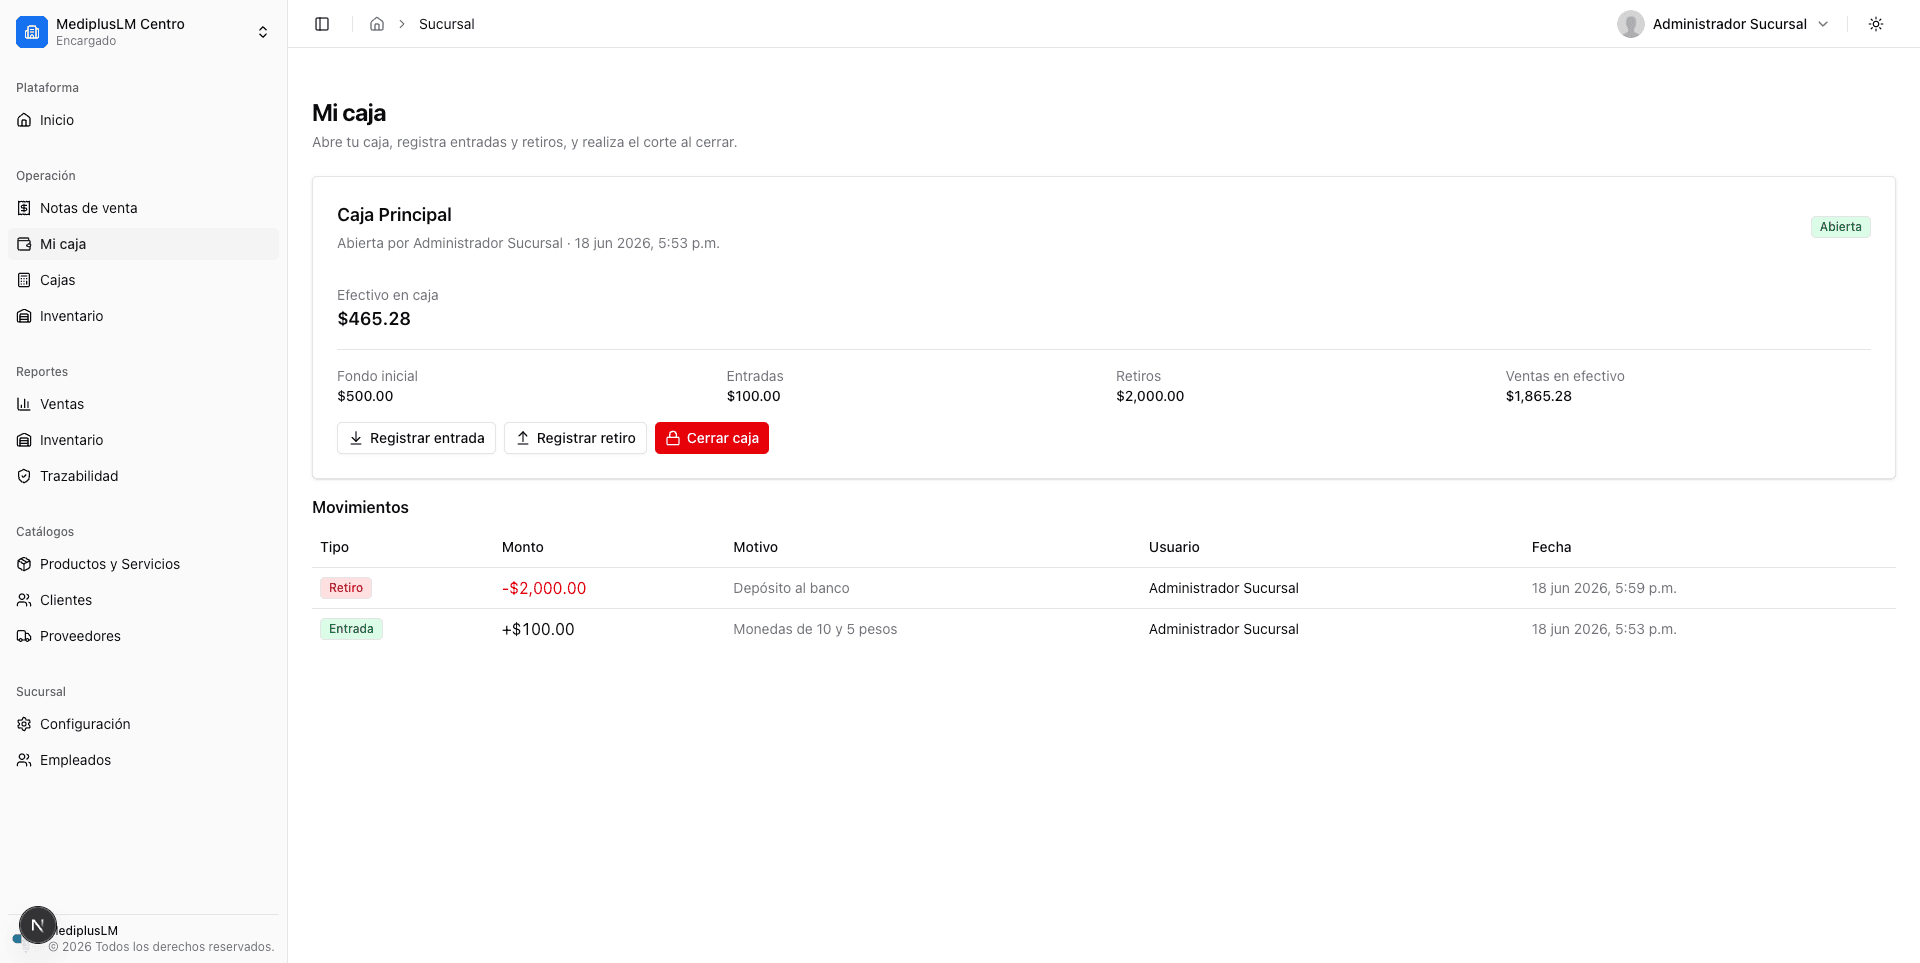
Task: Open the Administrador Sucursal user dropdown
Action: point(1723,24)
